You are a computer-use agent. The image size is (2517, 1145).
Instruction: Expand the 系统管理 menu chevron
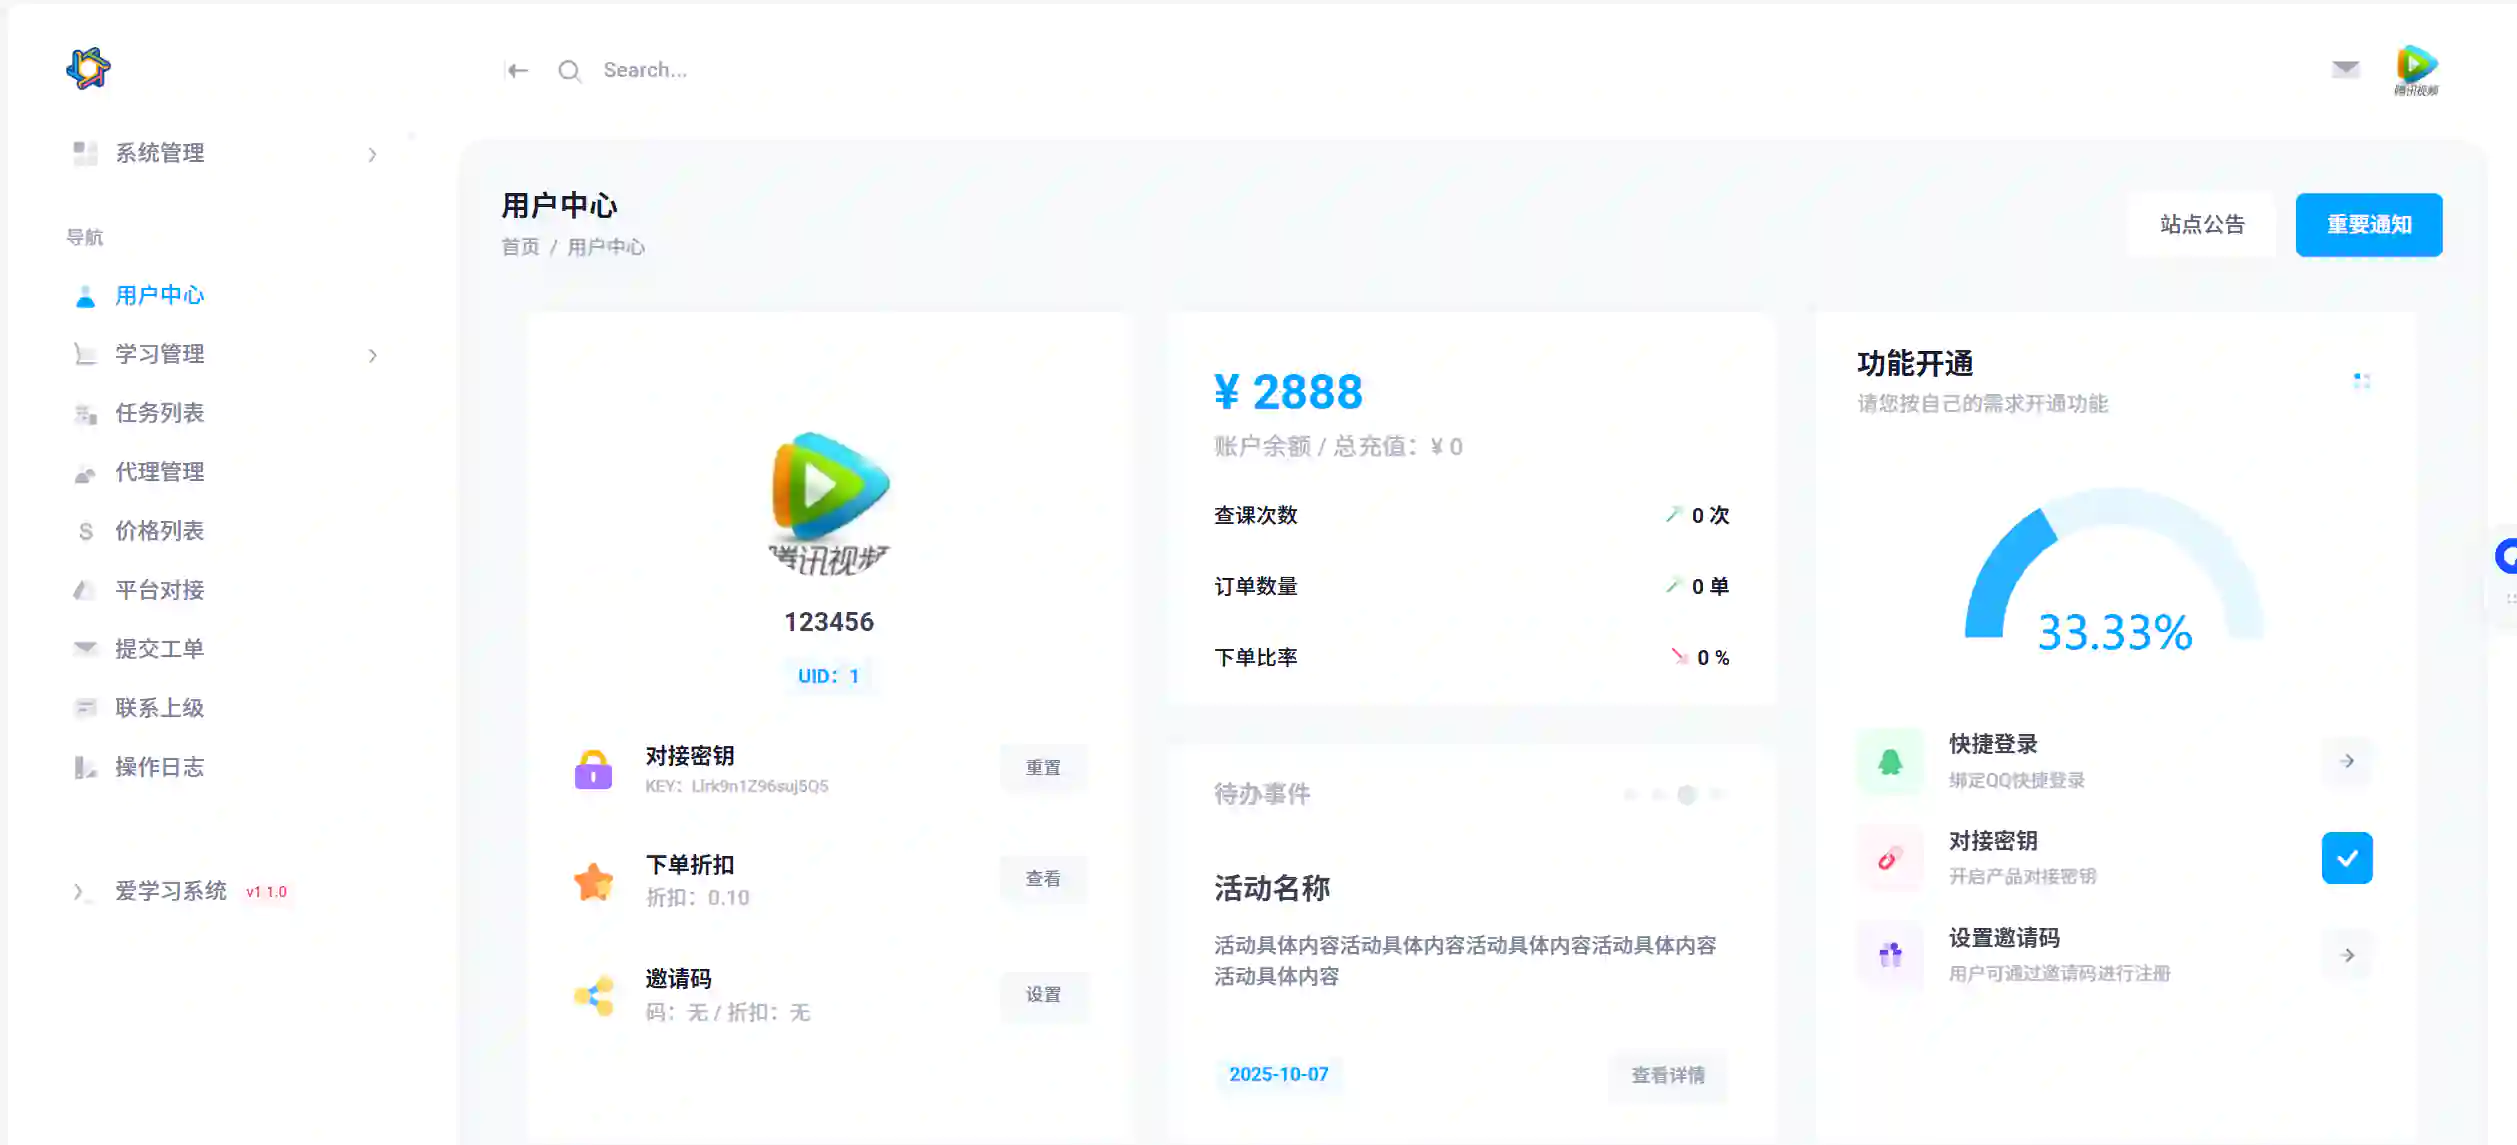click(x=372, y=154)
